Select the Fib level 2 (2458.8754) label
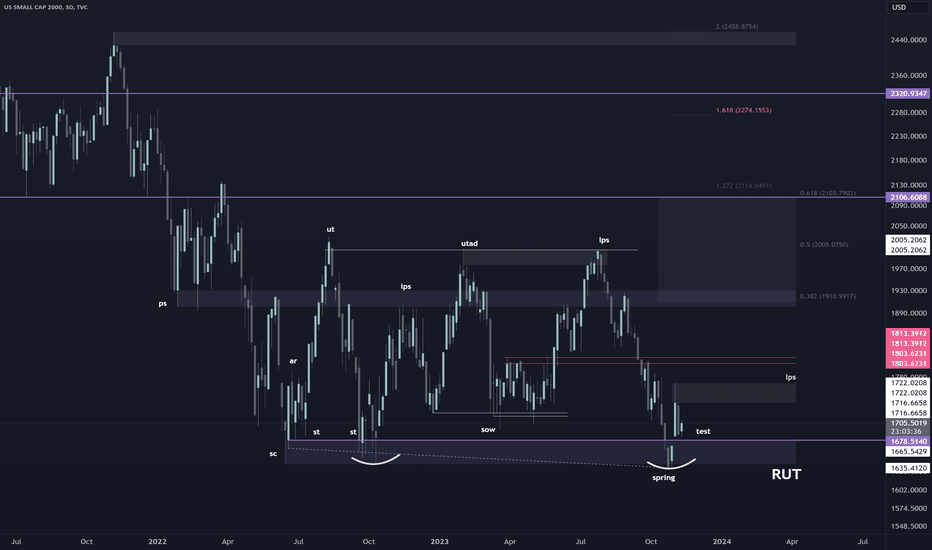Image resolution: width=932 pixels, height=550 pixels. pyautogui.click(x=737, y=27)
